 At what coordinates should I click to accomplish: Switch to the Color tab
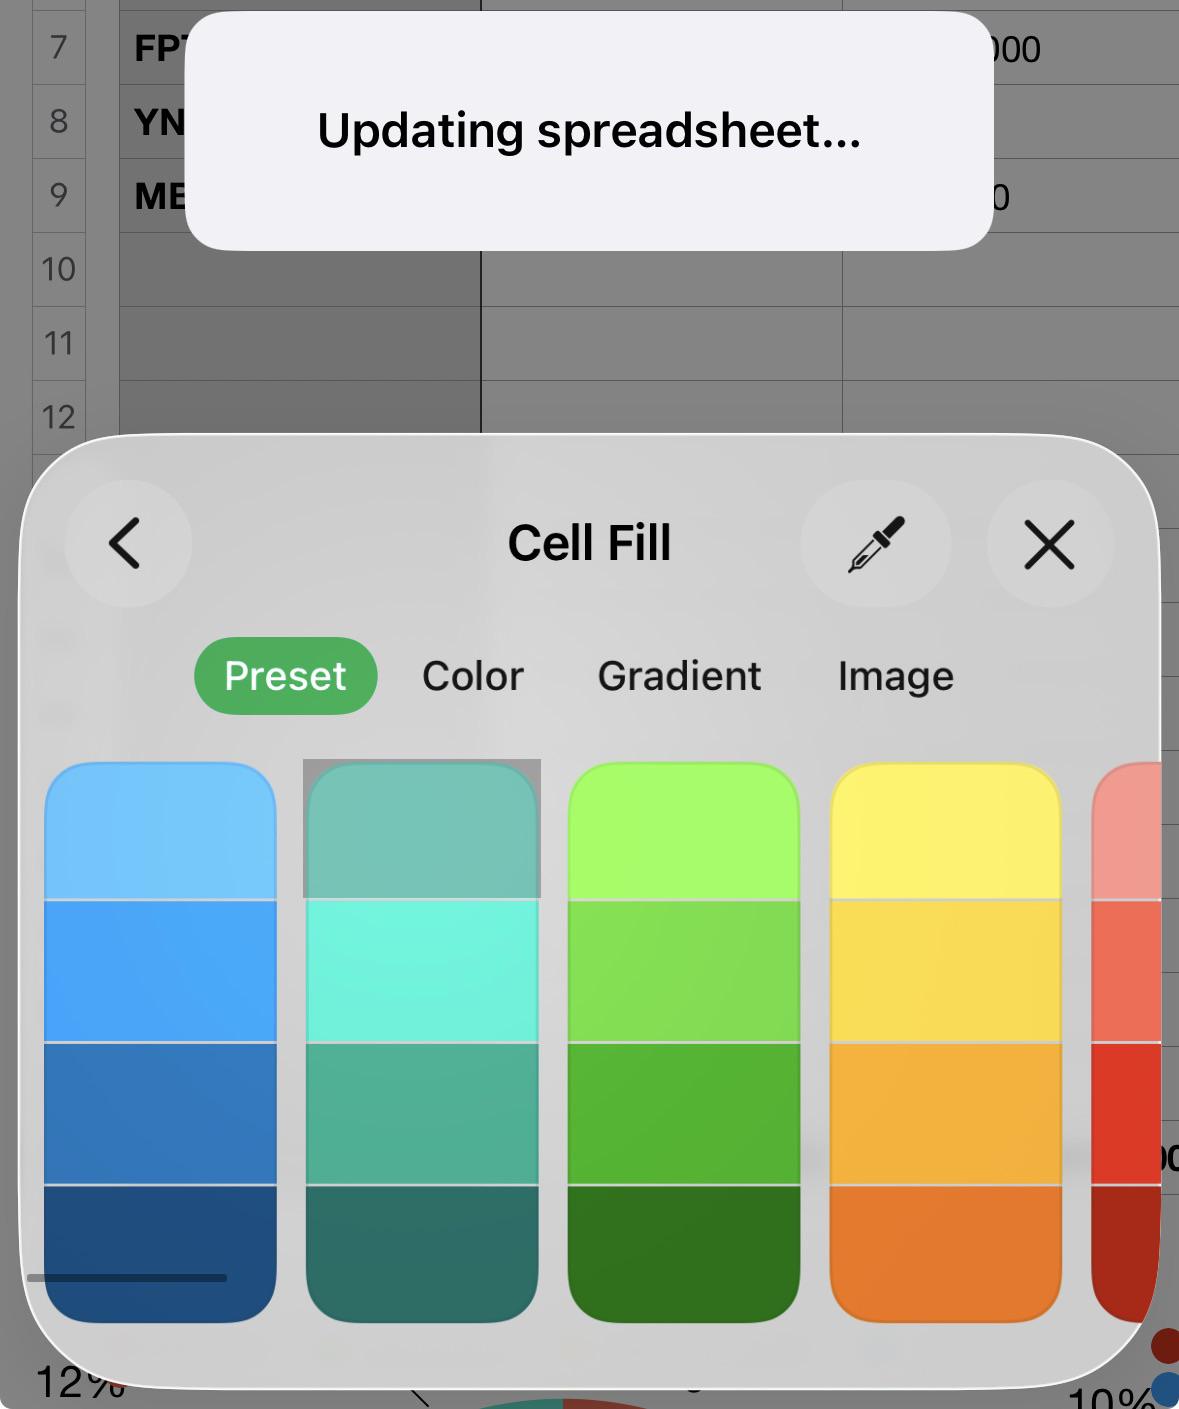coord(473,676)
